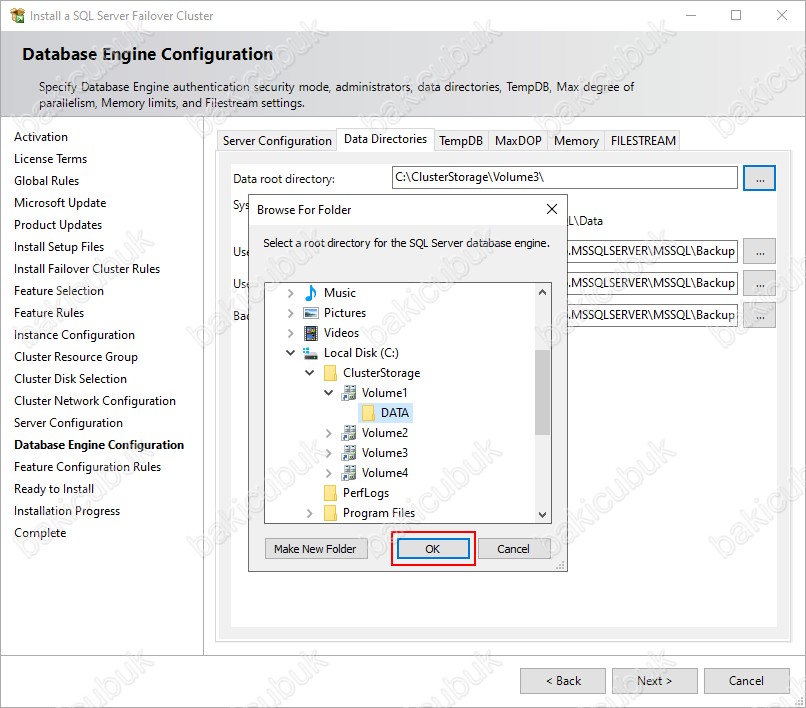Cancel the Browse For Folder dialog
806x708 pixels.
click(513, 549)
